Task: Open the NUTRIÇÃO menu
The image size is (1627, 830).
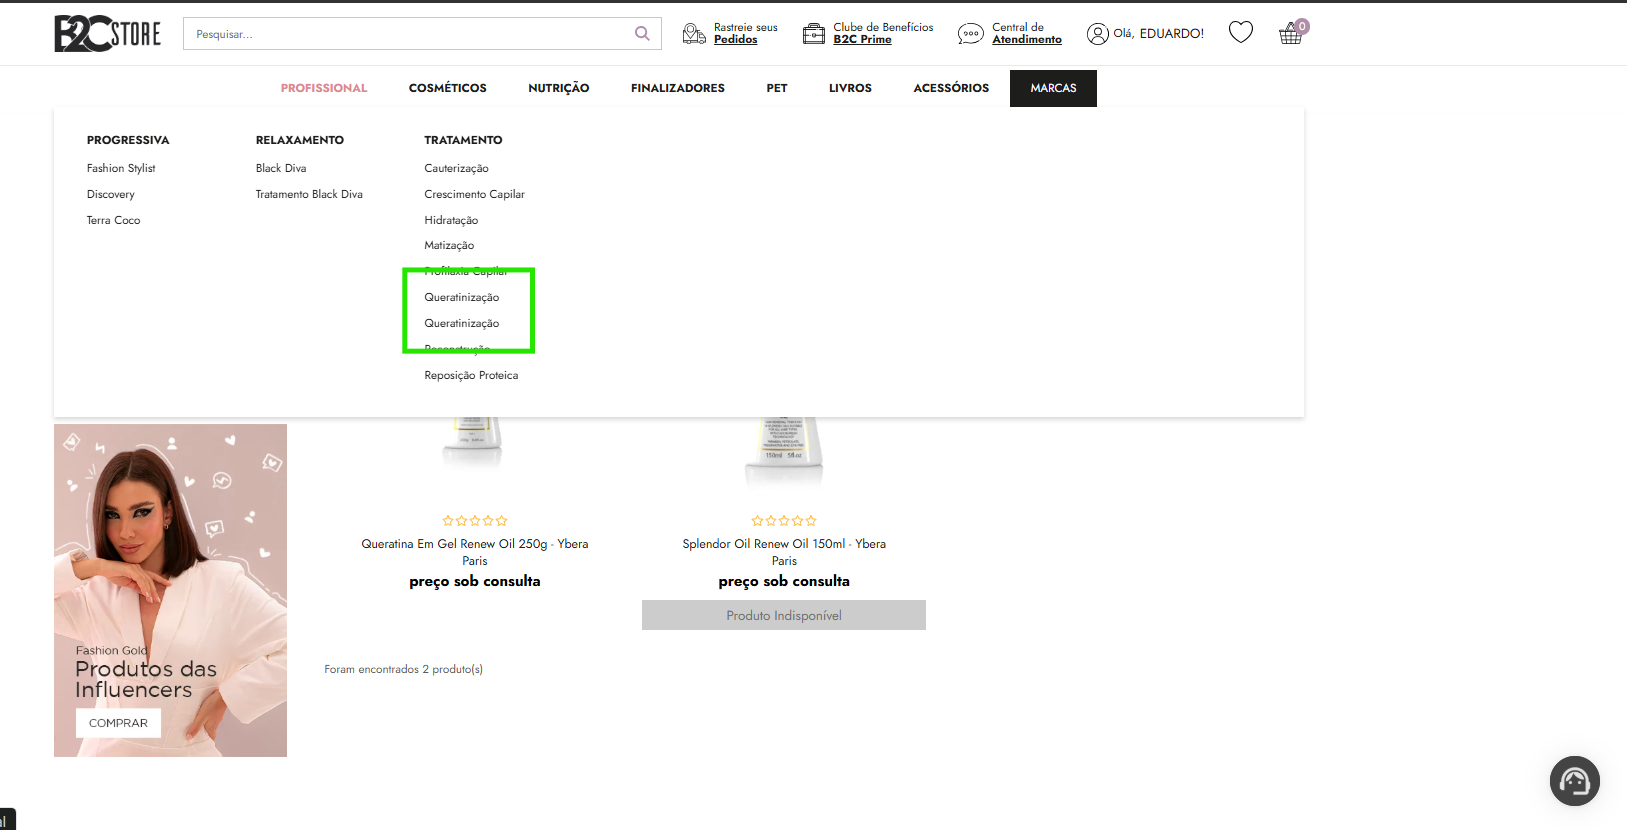Action: (x=559, y=88)
